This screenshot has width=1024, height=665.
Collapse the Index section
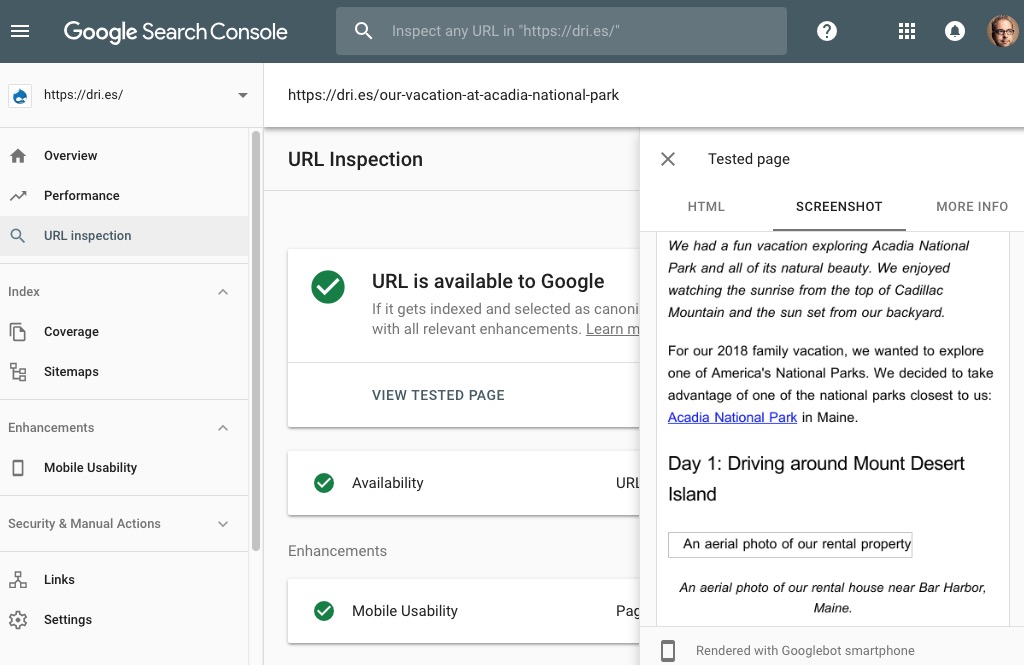[x=222, y=291]
